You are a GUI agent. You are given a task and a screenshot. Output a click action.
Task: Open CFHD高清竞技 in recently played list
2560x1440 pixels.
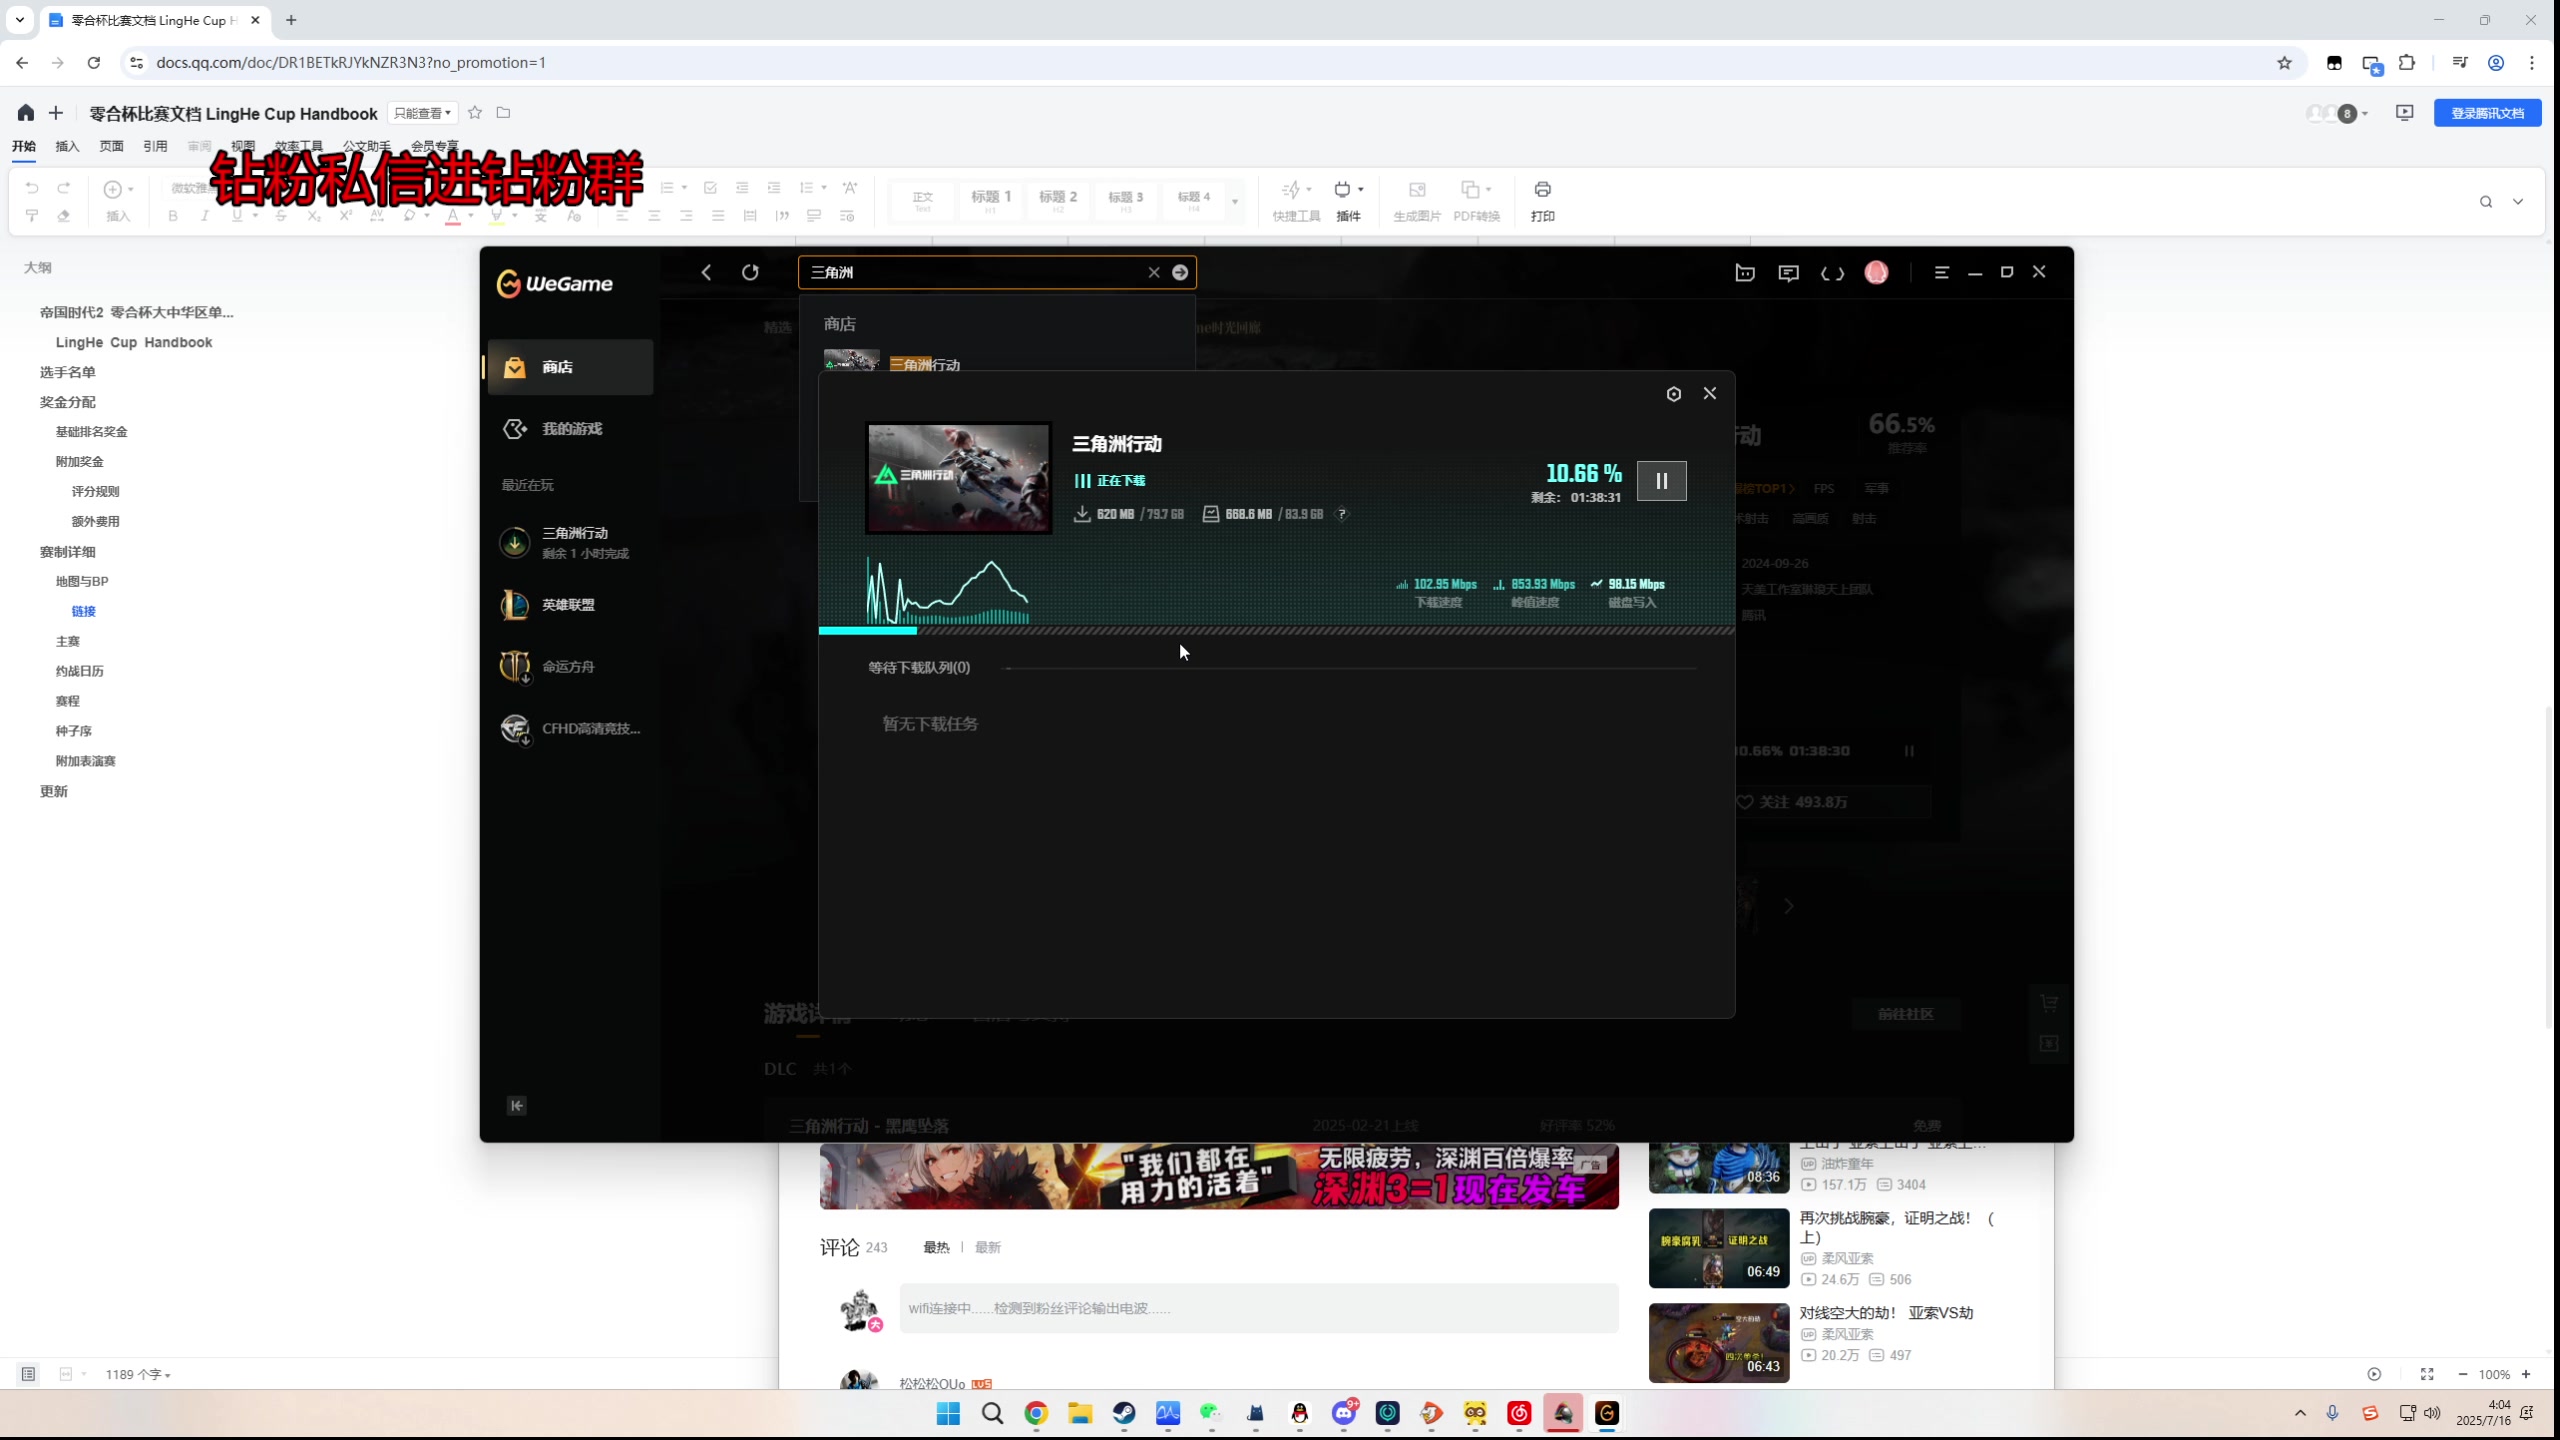coord(570,729)
